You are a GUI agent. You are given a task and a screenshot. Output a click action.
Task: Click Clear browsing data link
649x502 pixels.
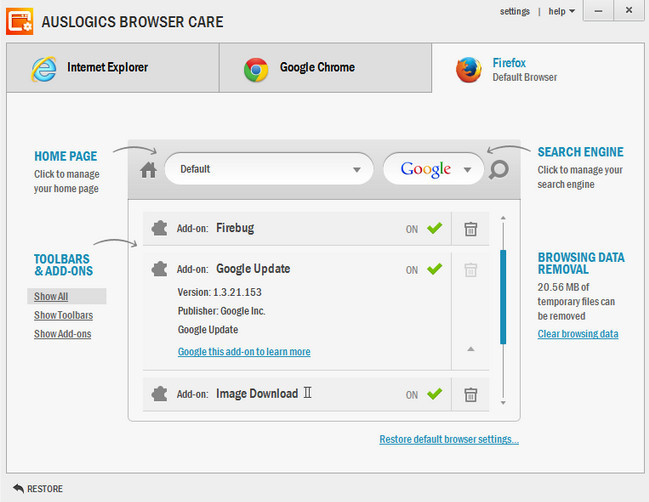point(578,334)
